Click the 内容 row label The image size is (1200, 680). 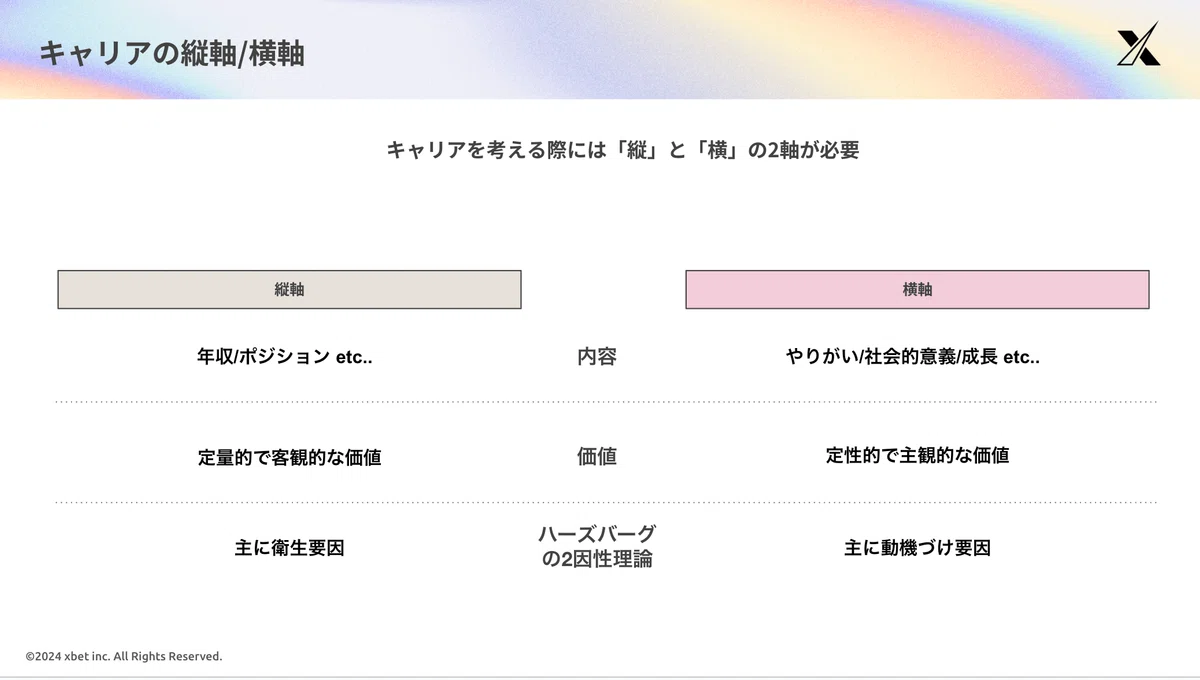pyautogui.click(x=597, y=356)
